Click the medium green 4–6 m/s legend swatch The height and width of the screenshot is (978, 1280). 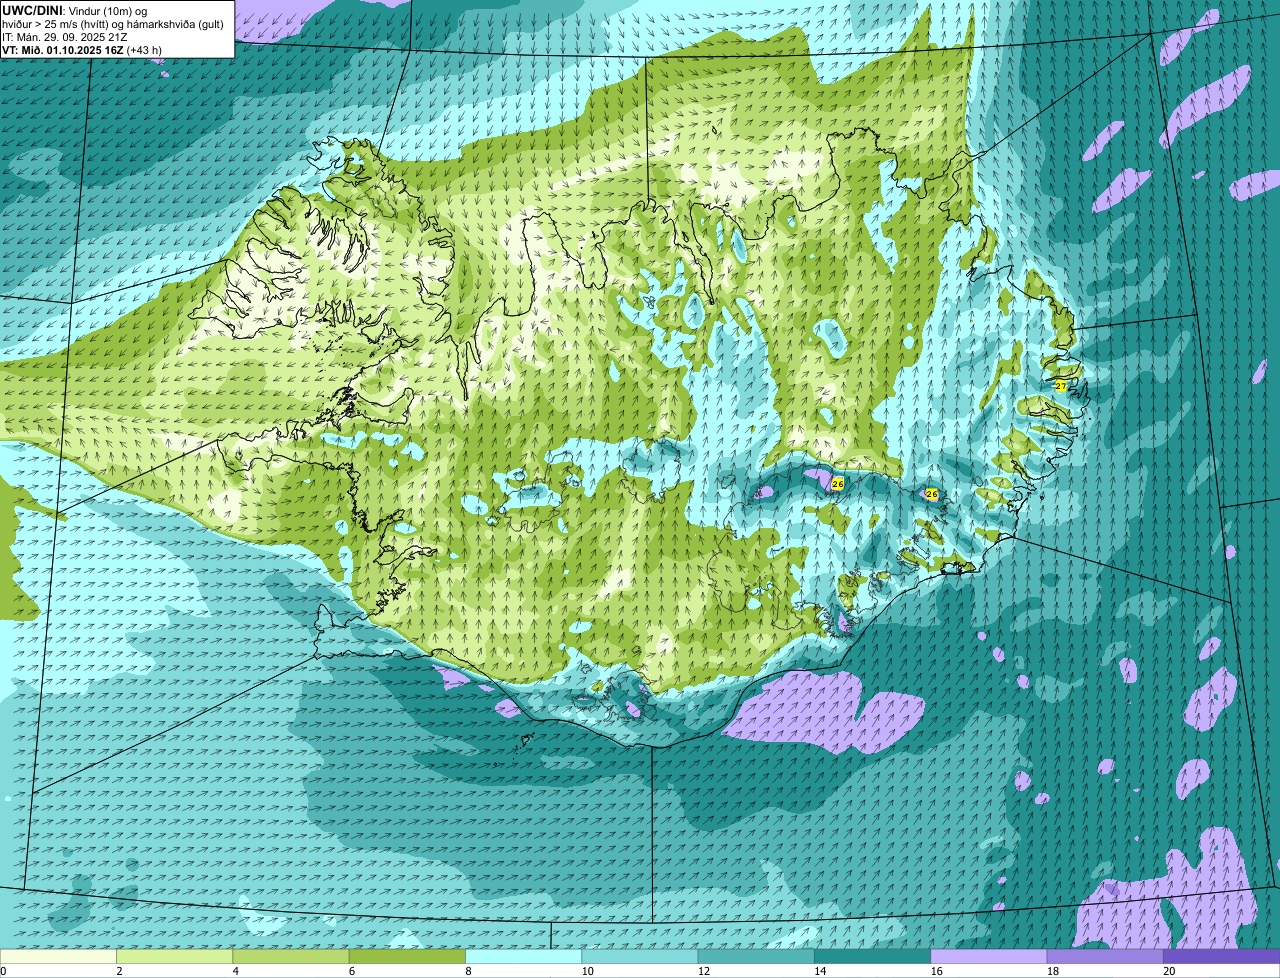tap(291, 956)
